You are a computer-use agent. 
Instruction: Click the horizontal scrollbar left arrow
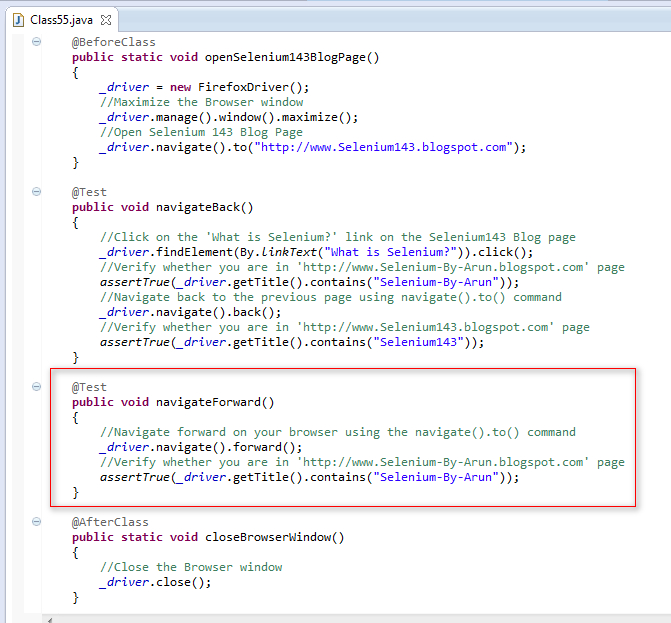pos(50,620)
